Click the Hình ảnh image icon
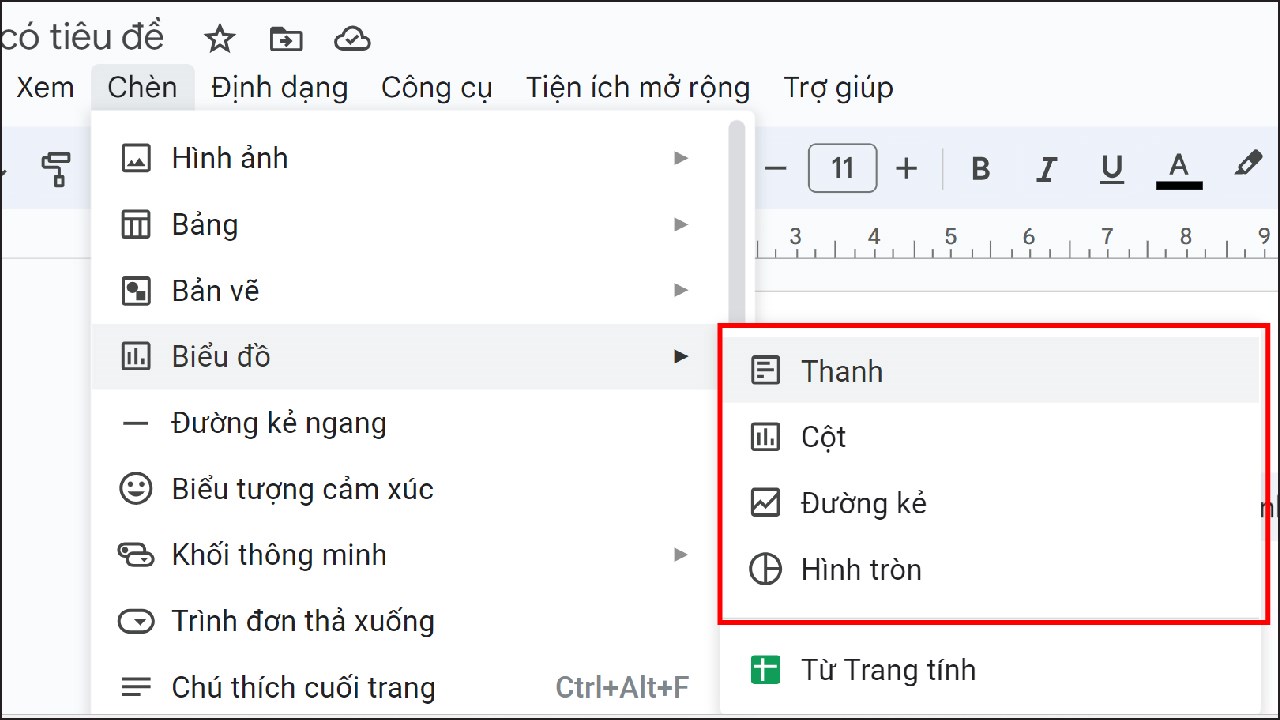Viewport: 1280px width, 720px height. pos(136,158)
